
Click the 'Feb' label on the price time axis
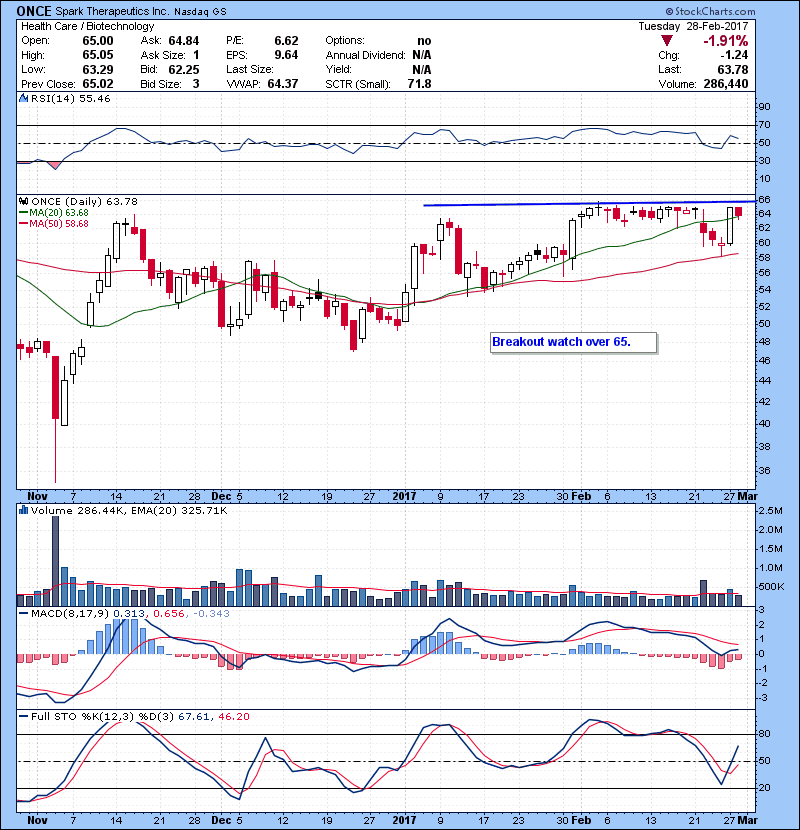coord(581,496)
